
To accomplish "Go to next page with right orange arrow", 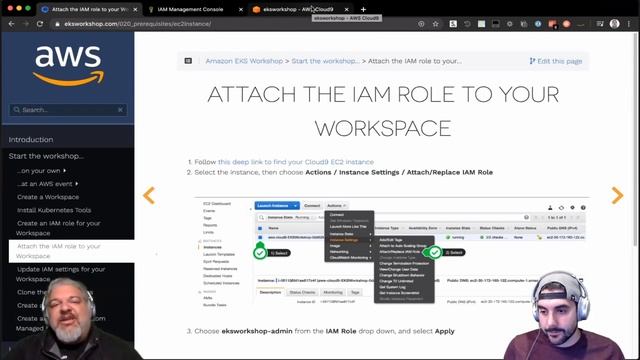I will point(617,195).
